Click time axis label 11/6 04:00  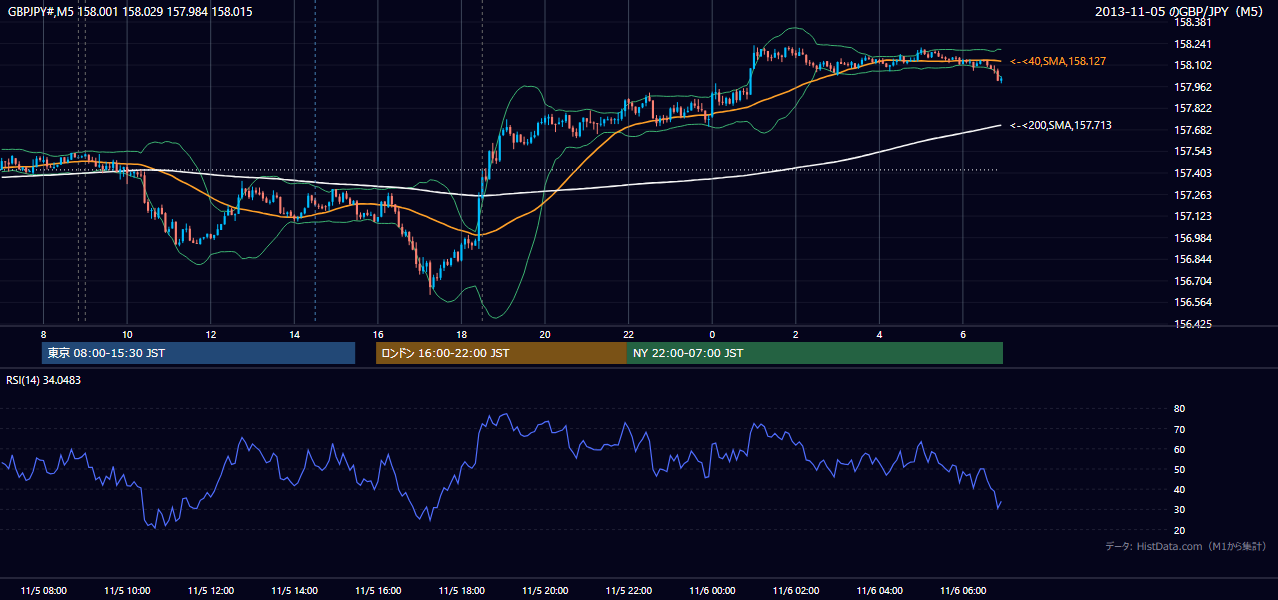[x=879, y=590]
